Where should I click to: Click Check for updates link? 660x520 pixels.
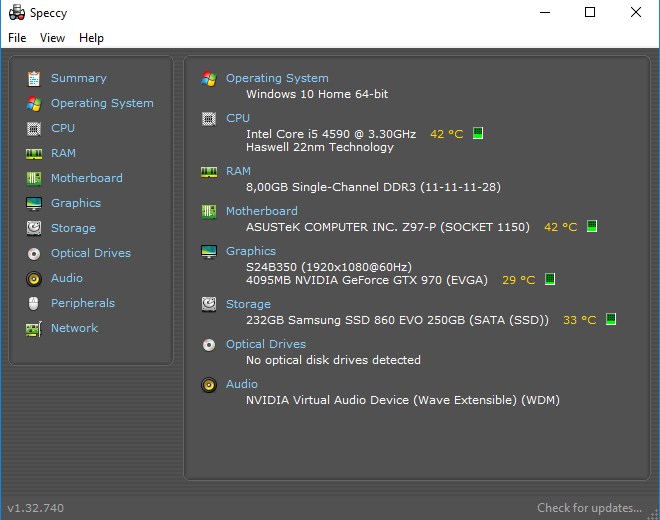click(x=589, y=508)
